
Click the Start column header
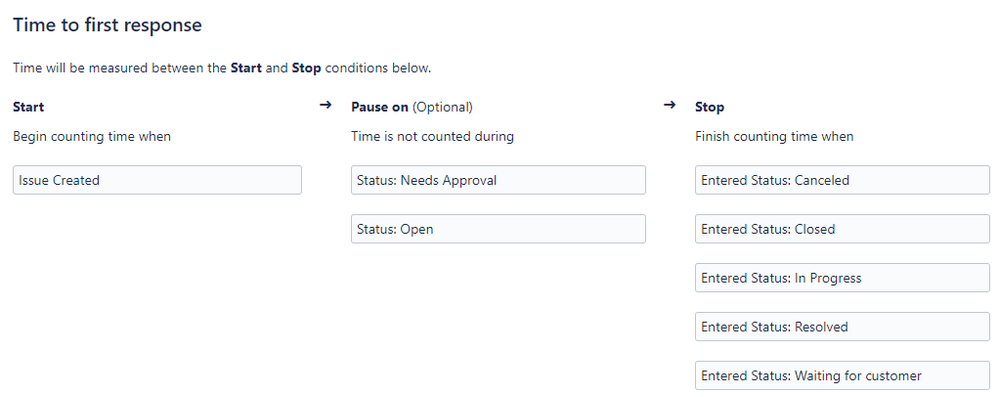(x=29, y=107)
